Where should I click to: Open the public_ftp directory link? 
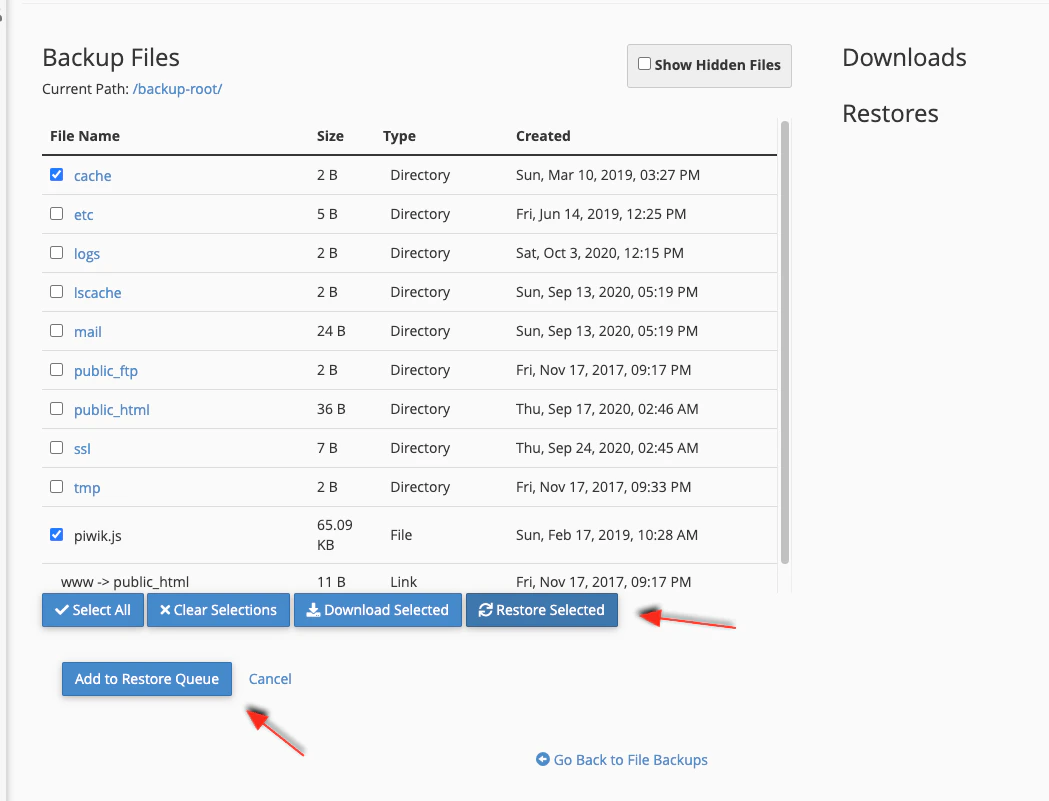[x=106, y=370]
